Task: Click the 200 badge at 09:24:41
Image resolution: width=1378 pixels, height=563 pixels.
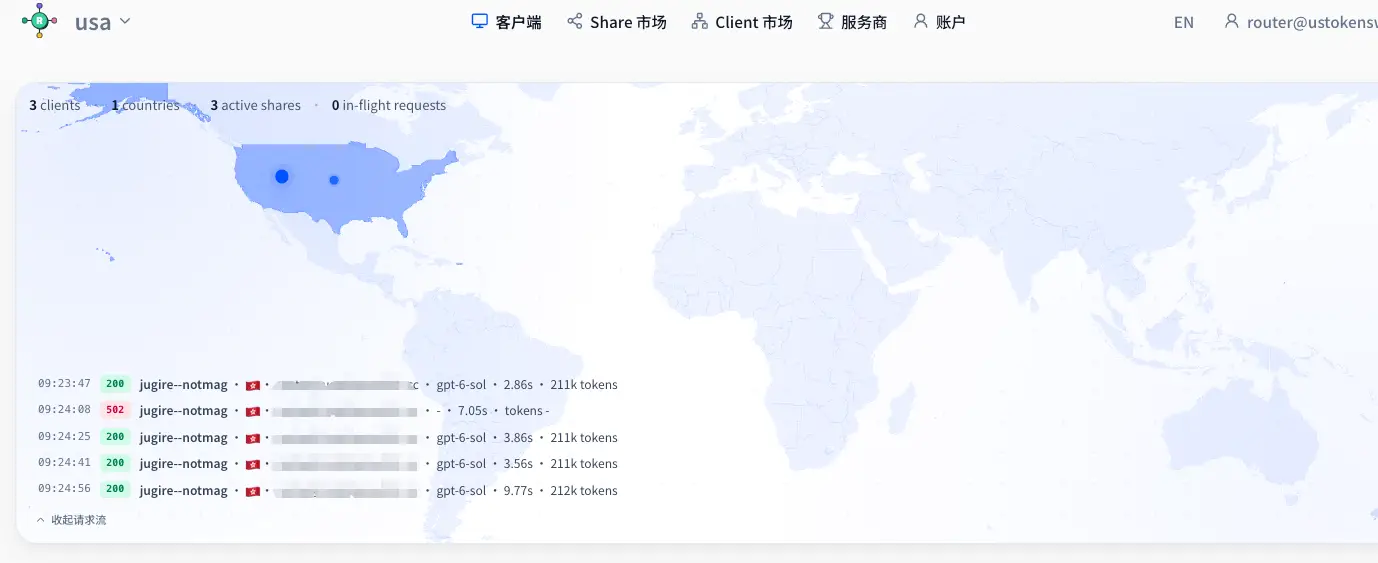Action: click(115, 463)
